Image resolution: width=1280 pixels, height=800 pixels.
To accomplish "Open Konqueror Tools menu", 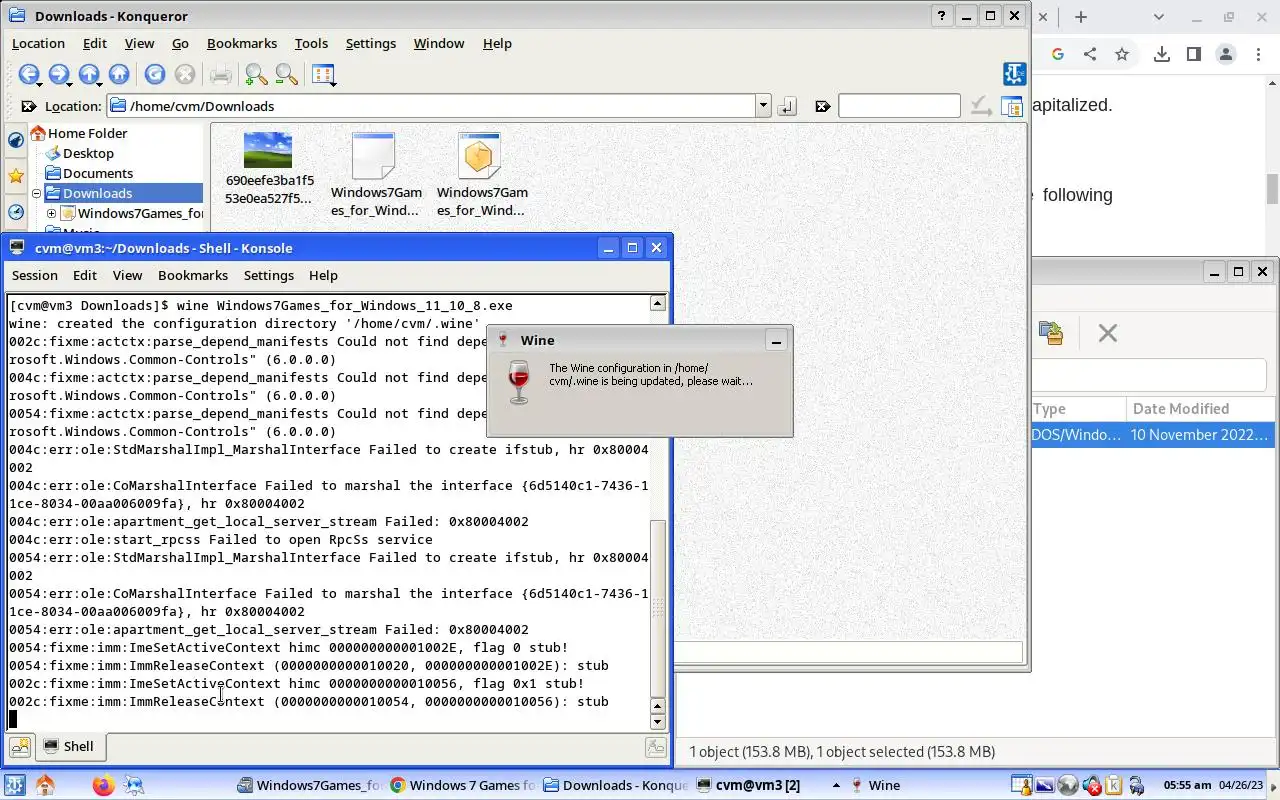I will pyautogui.click(x=311, y=43).
